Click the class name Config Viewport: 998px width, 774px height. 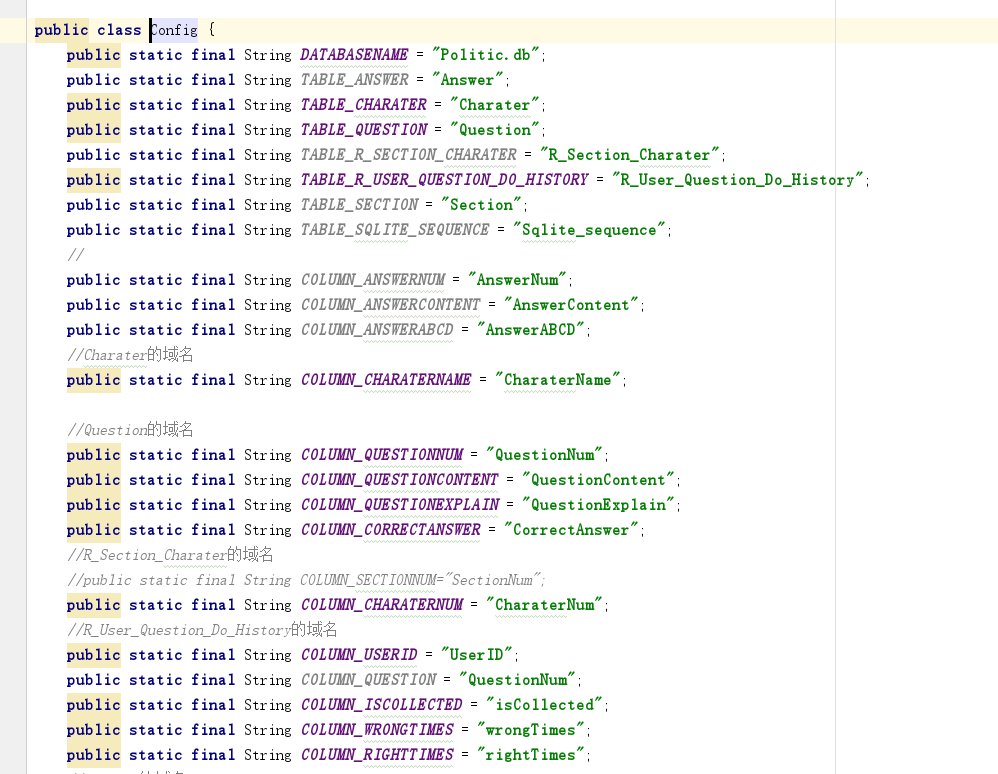(x=172, y=30)
